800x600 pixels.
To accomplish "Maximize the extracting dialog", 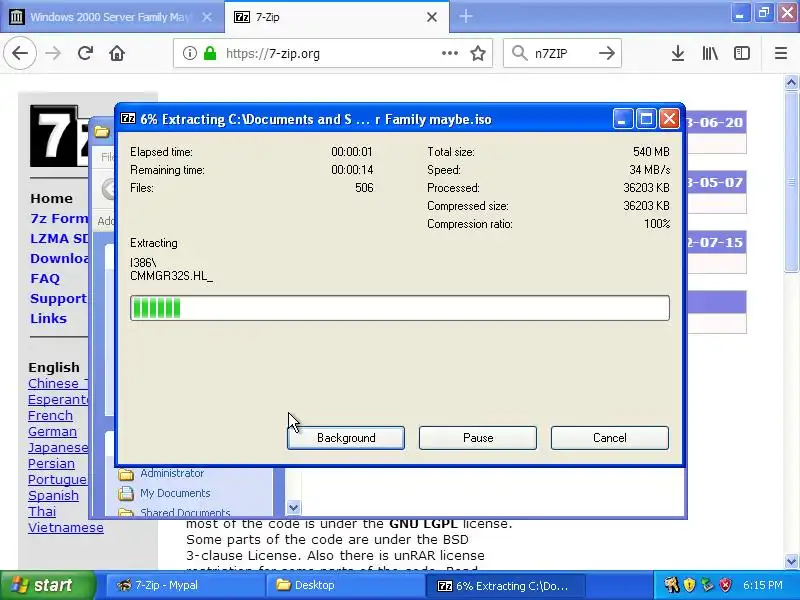I will pos(646,119).
